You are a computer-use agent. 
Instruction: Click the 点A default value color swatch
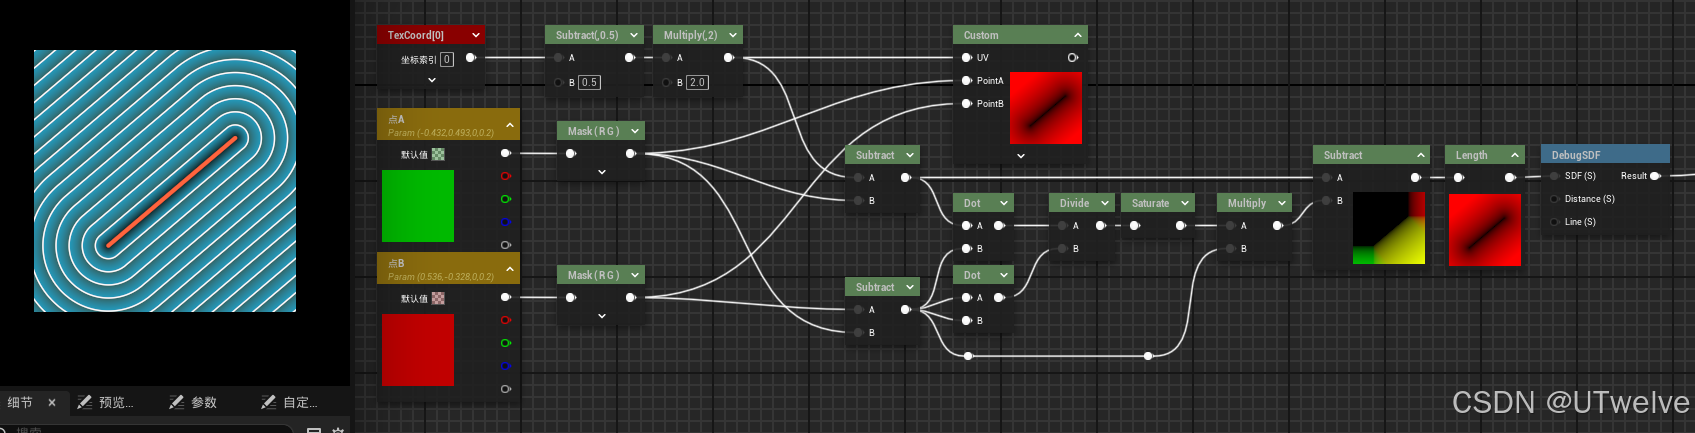438,154
